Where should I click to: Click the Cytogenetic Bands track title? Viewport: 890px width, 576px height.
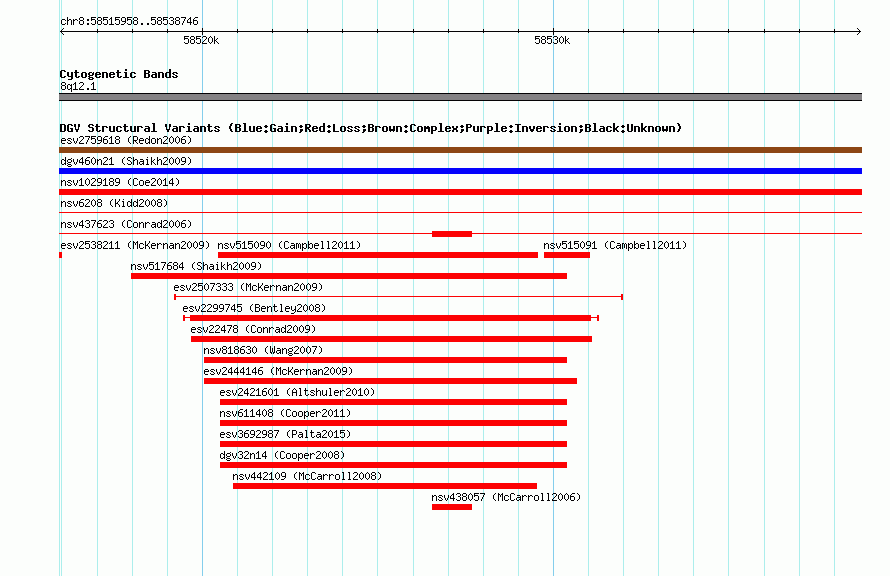(119, 74)
